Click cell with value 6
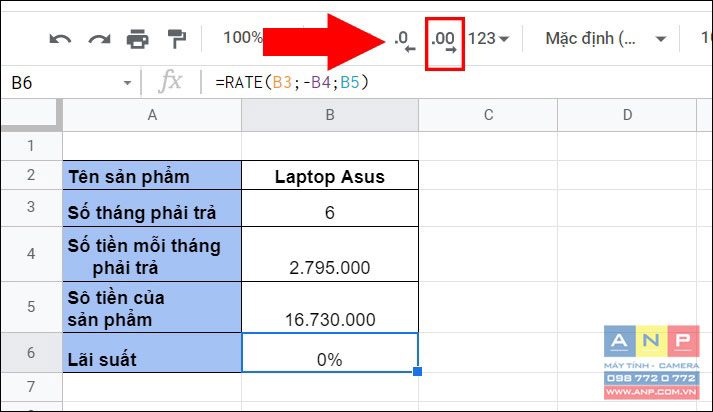This screenshot has width=713, height=412. [x=330, y=208]
